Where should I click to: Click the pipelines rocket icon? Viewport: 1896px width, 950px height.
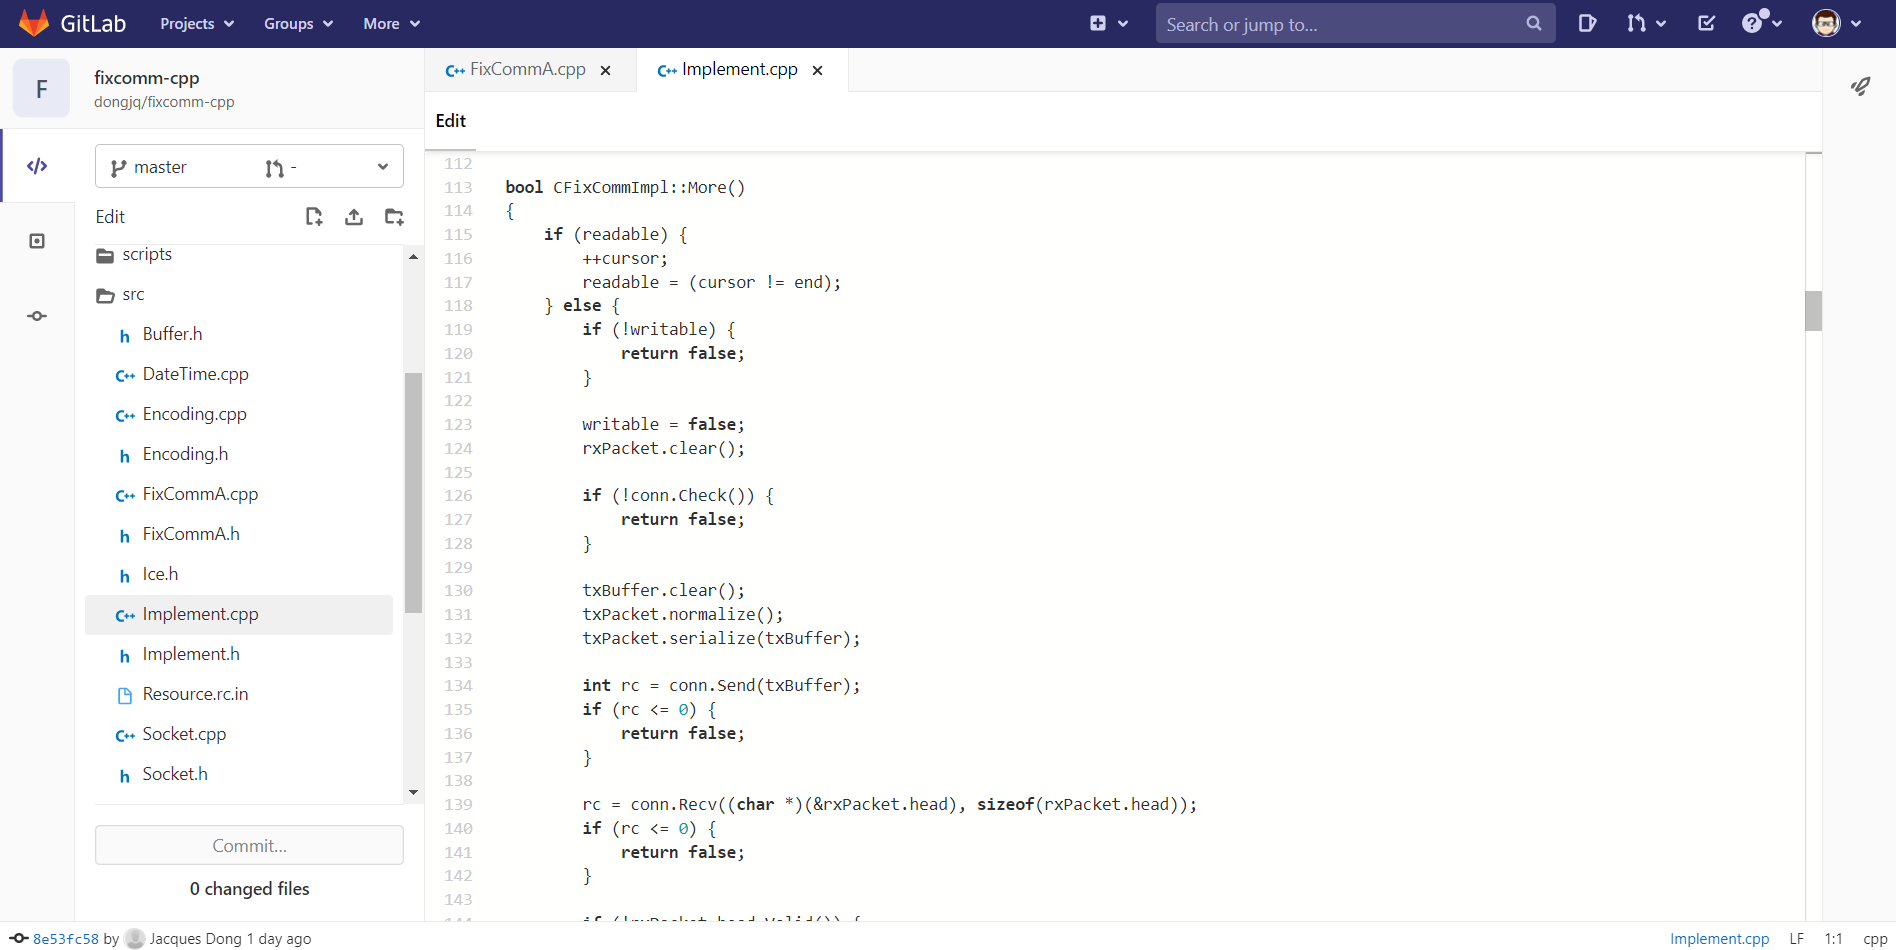1860,87
